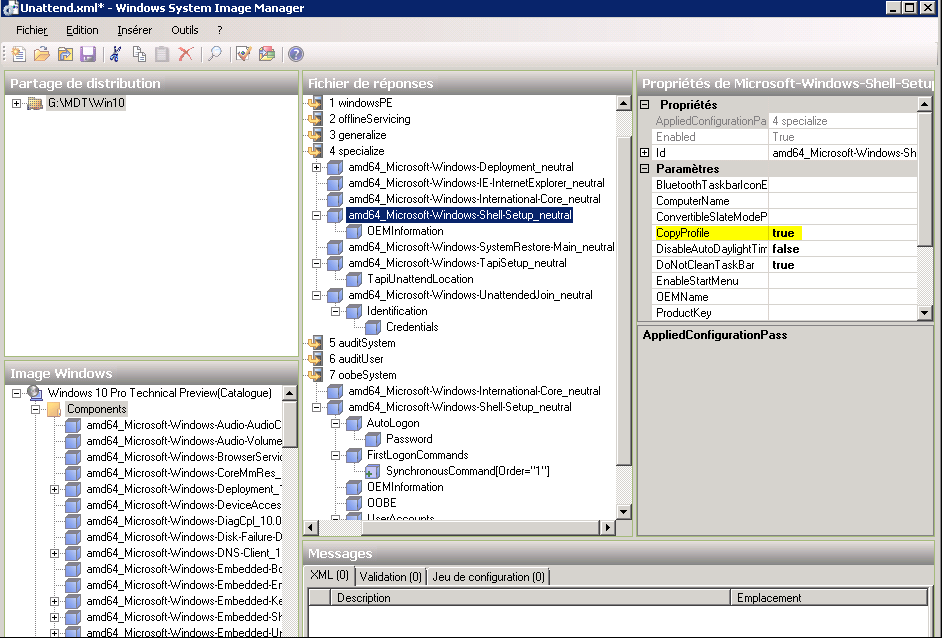The height and width of the screenshot is (638, 942).
Task: Select the 7 oobeSystem pass
Action: point(362,375)
